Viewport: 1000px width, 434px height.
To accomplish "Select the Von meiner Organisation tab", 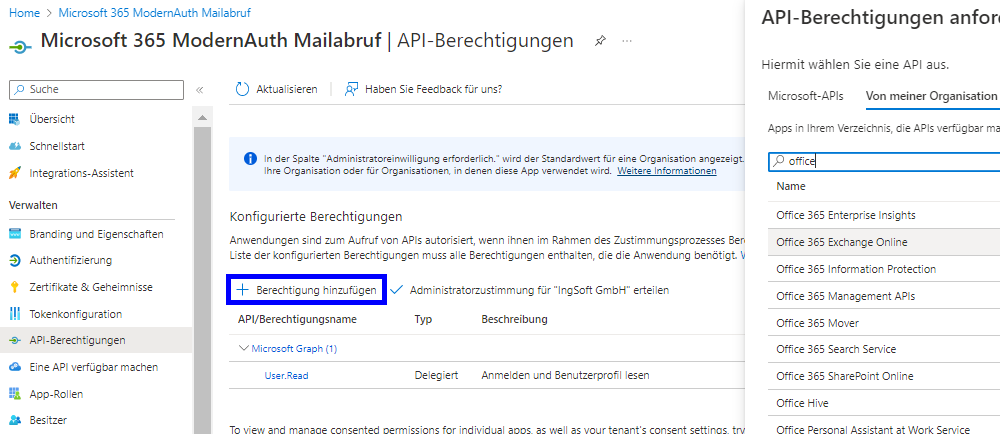I will click(931, 96).
